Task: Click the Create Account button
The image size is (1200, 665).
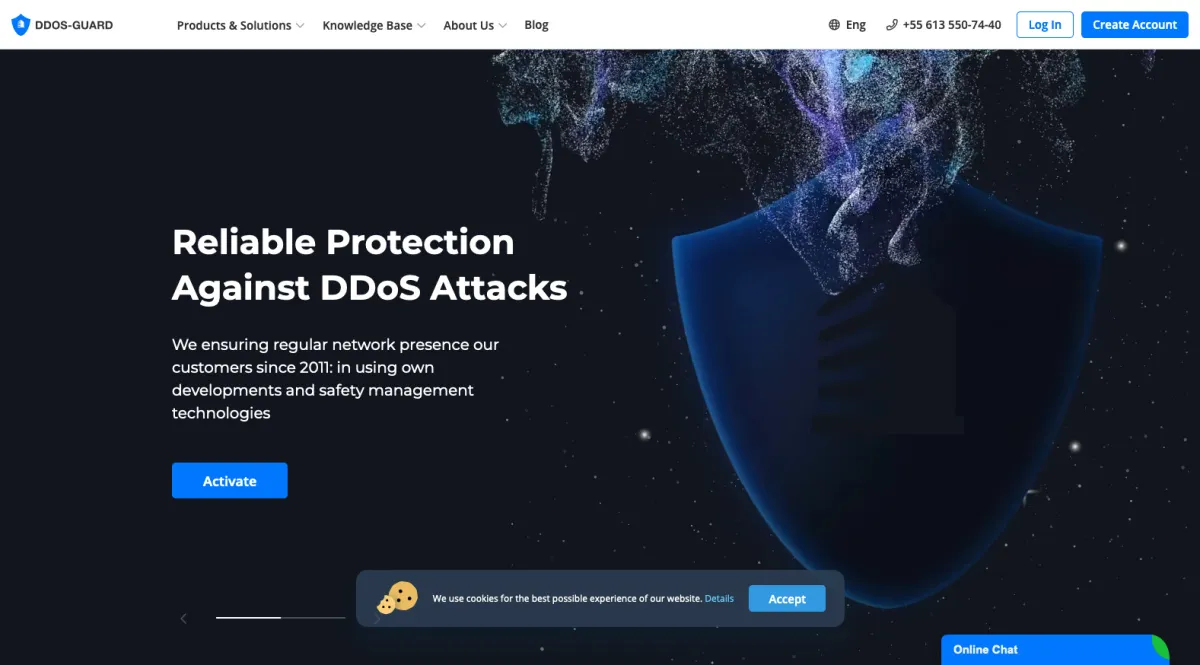Action: click(1134, 25)
